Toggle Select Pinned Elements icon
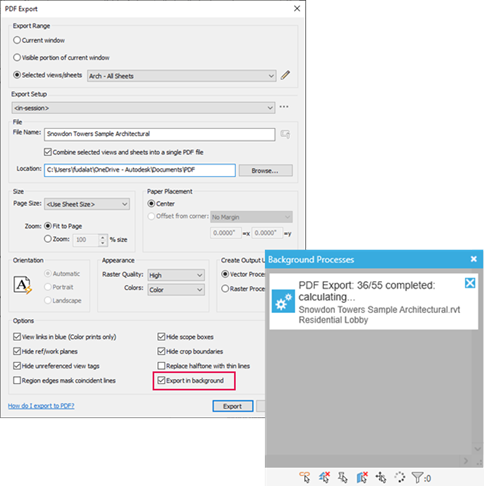484x486 pixels. click(x=343, y=477)
